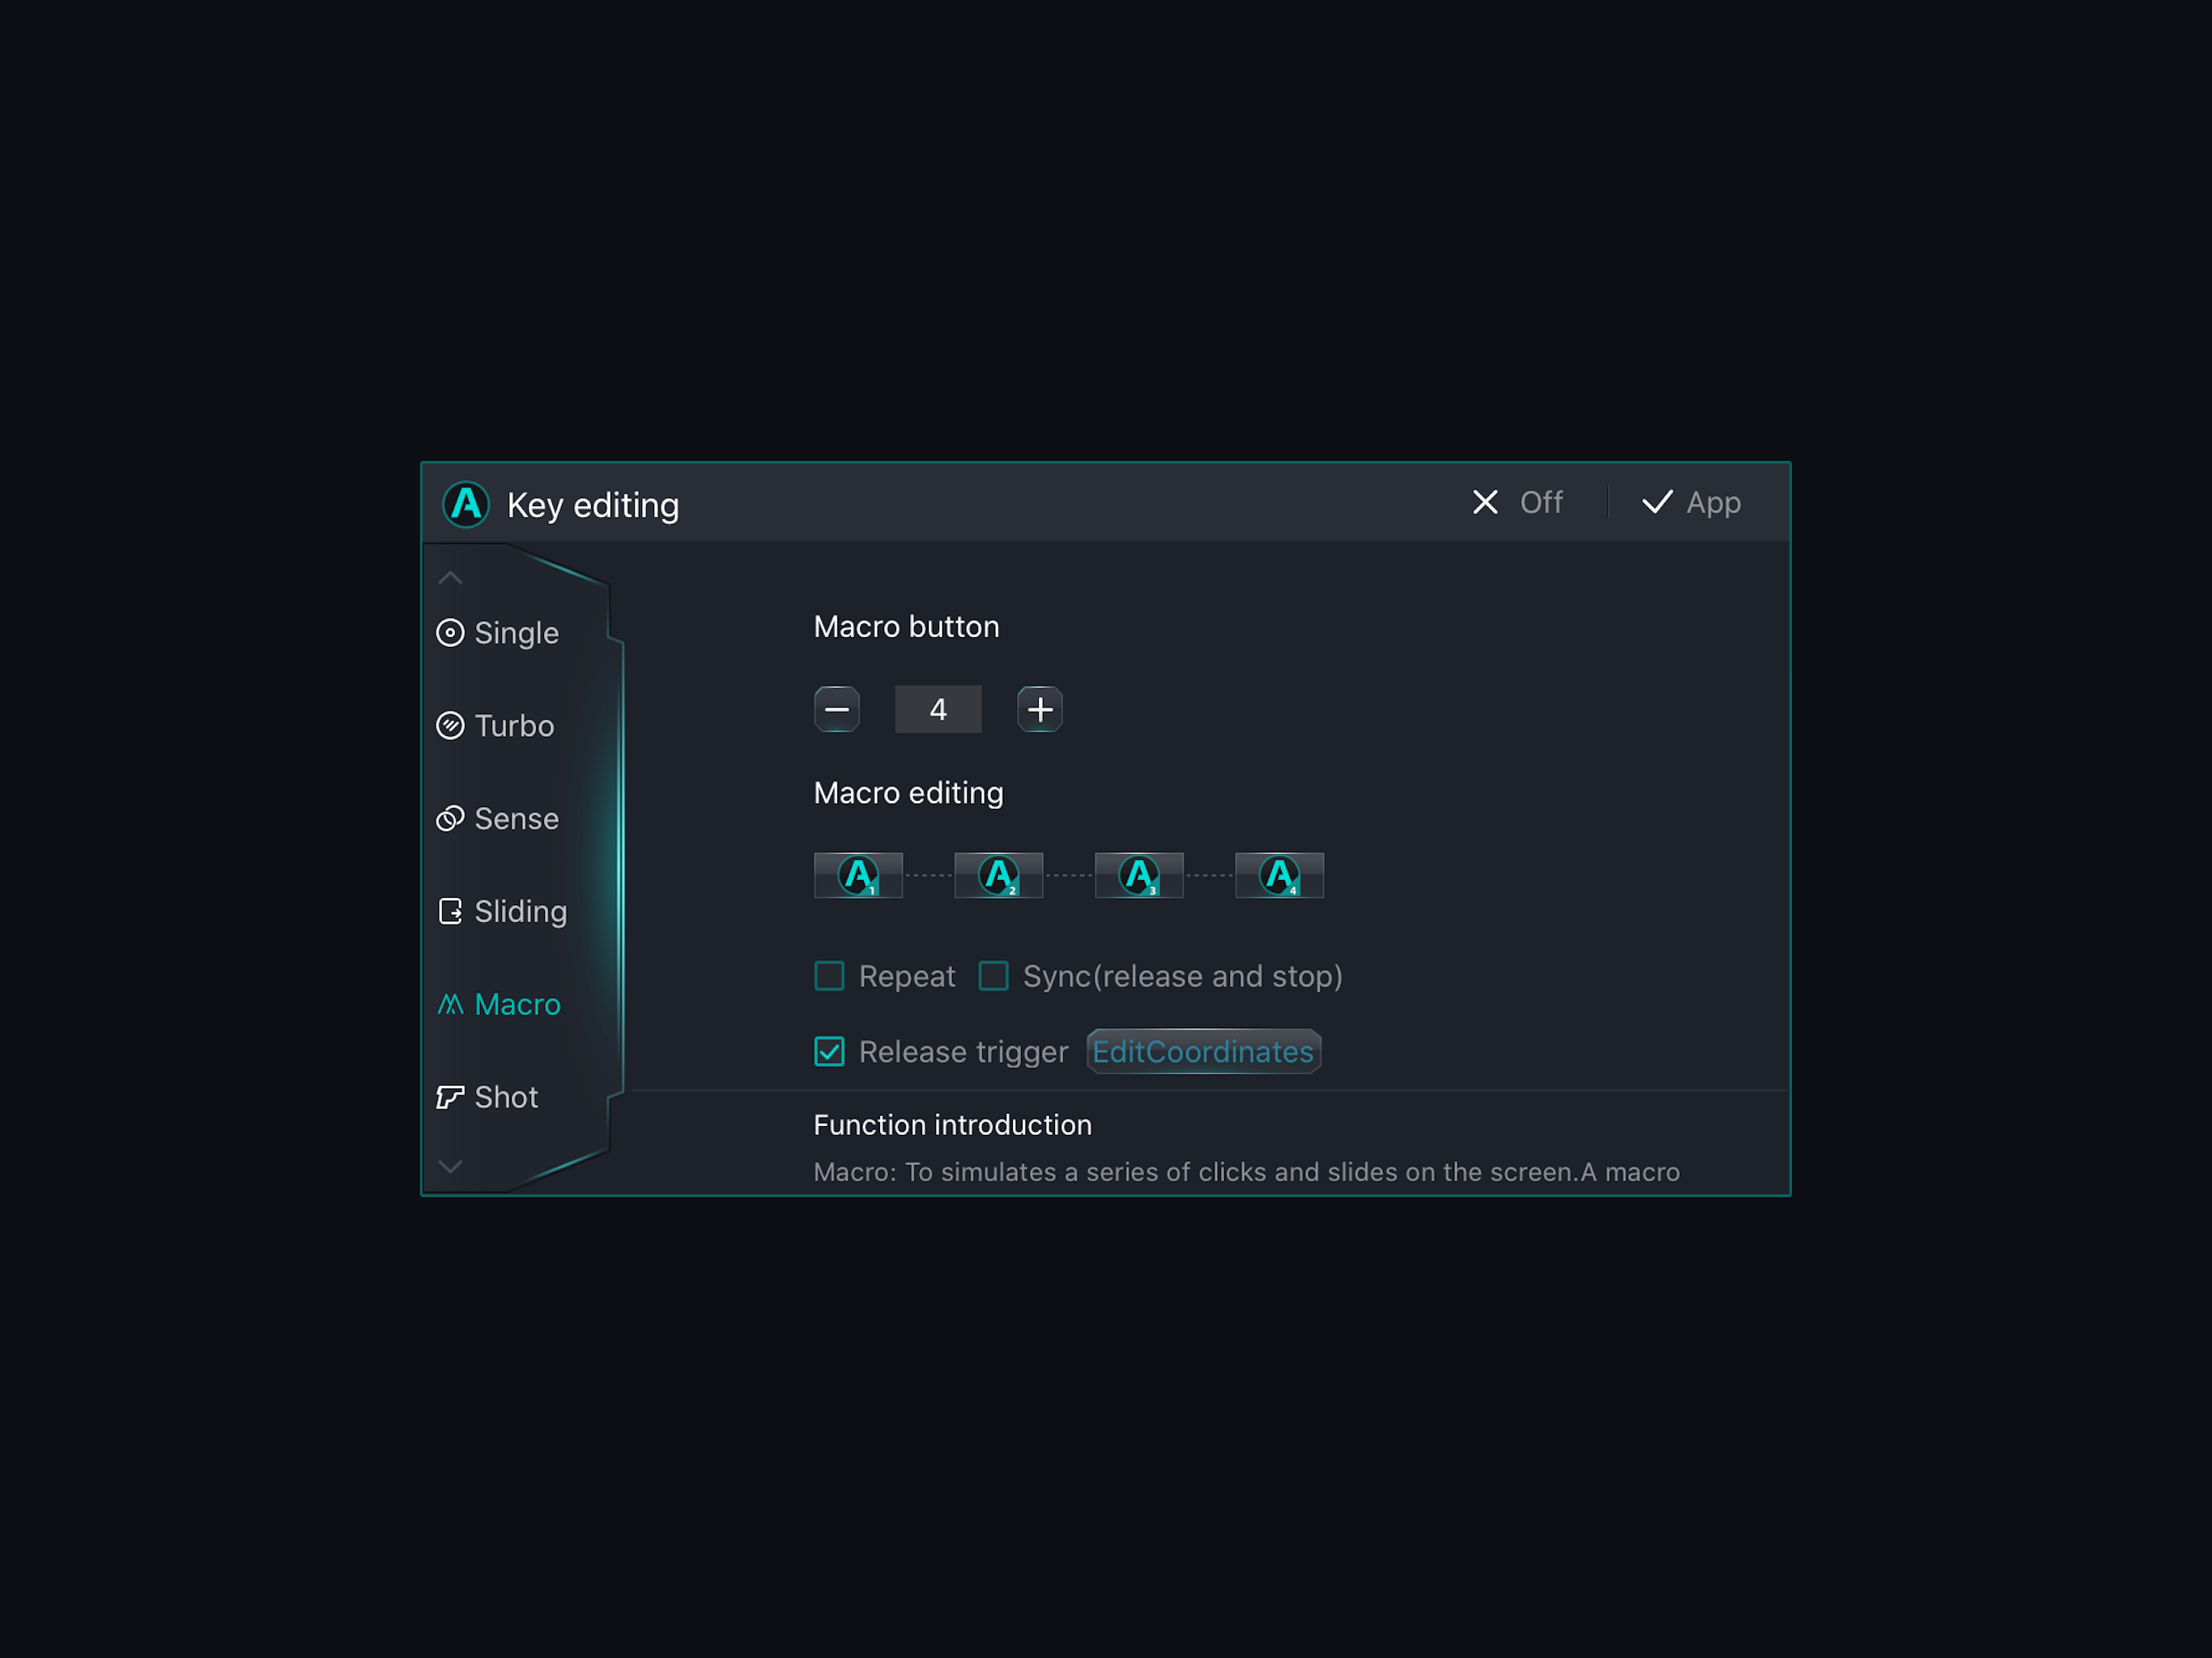The height and width of the screenshot is (1658, 2212).
Task: Select the Macro mode icon
Action: tap(451, 1004)
